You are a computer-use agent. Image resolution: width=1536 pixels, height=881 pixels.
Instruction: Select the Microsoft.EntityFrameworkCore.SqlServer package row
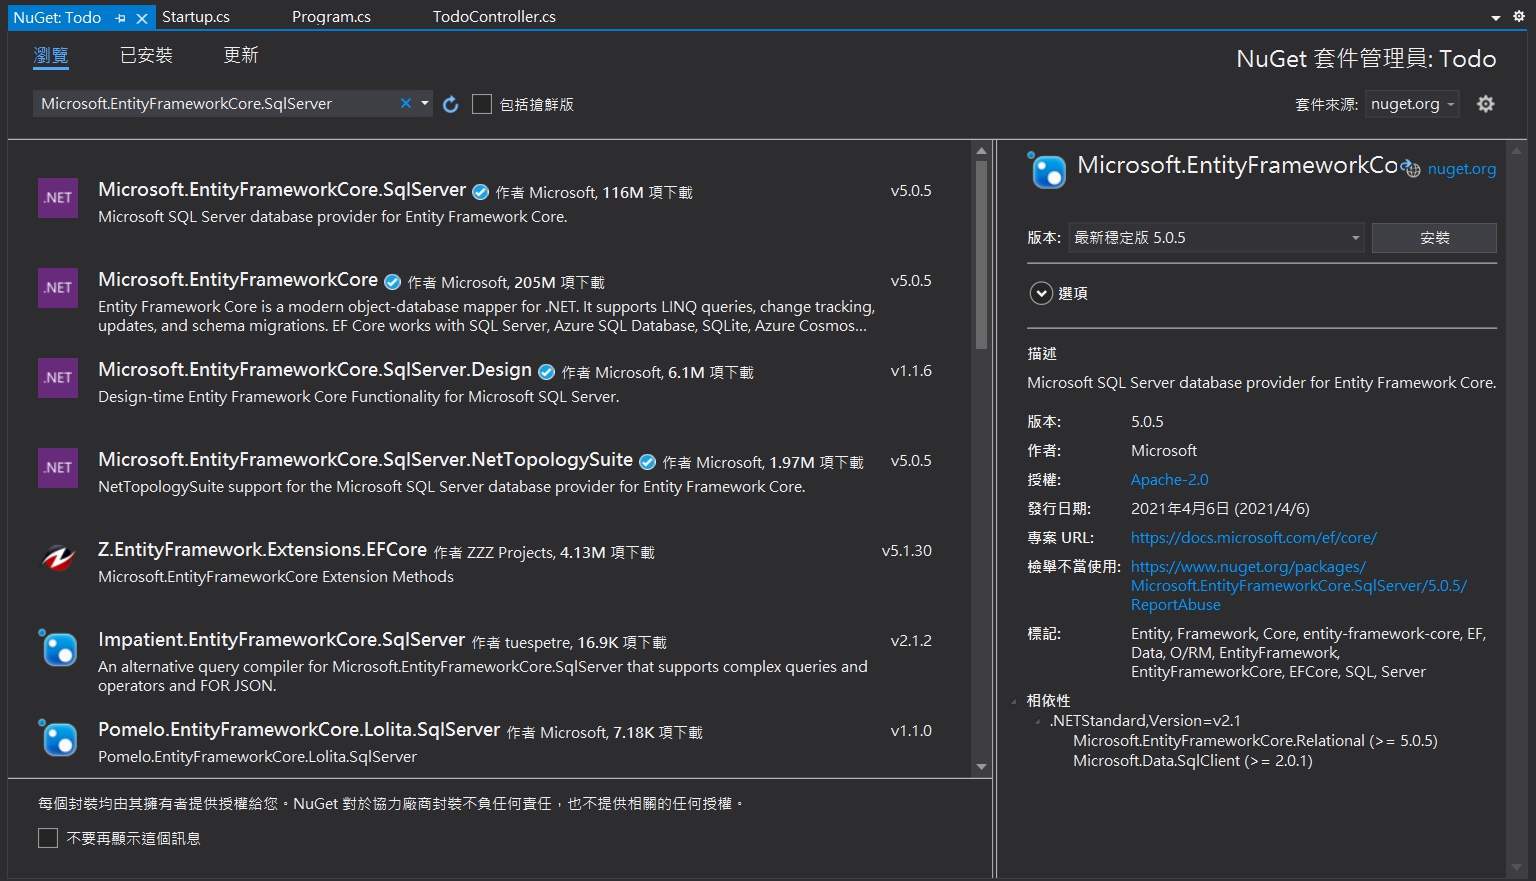coord(490,201)
